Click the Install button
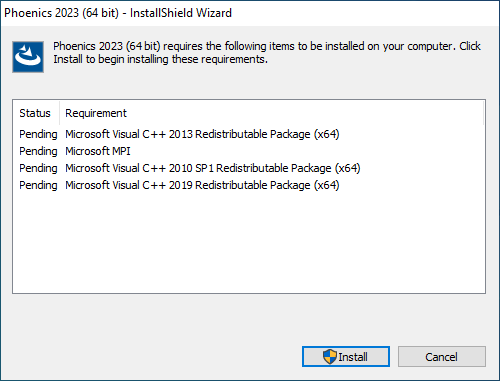The height and width of the screenshot is (381, 500). [346, 356]
